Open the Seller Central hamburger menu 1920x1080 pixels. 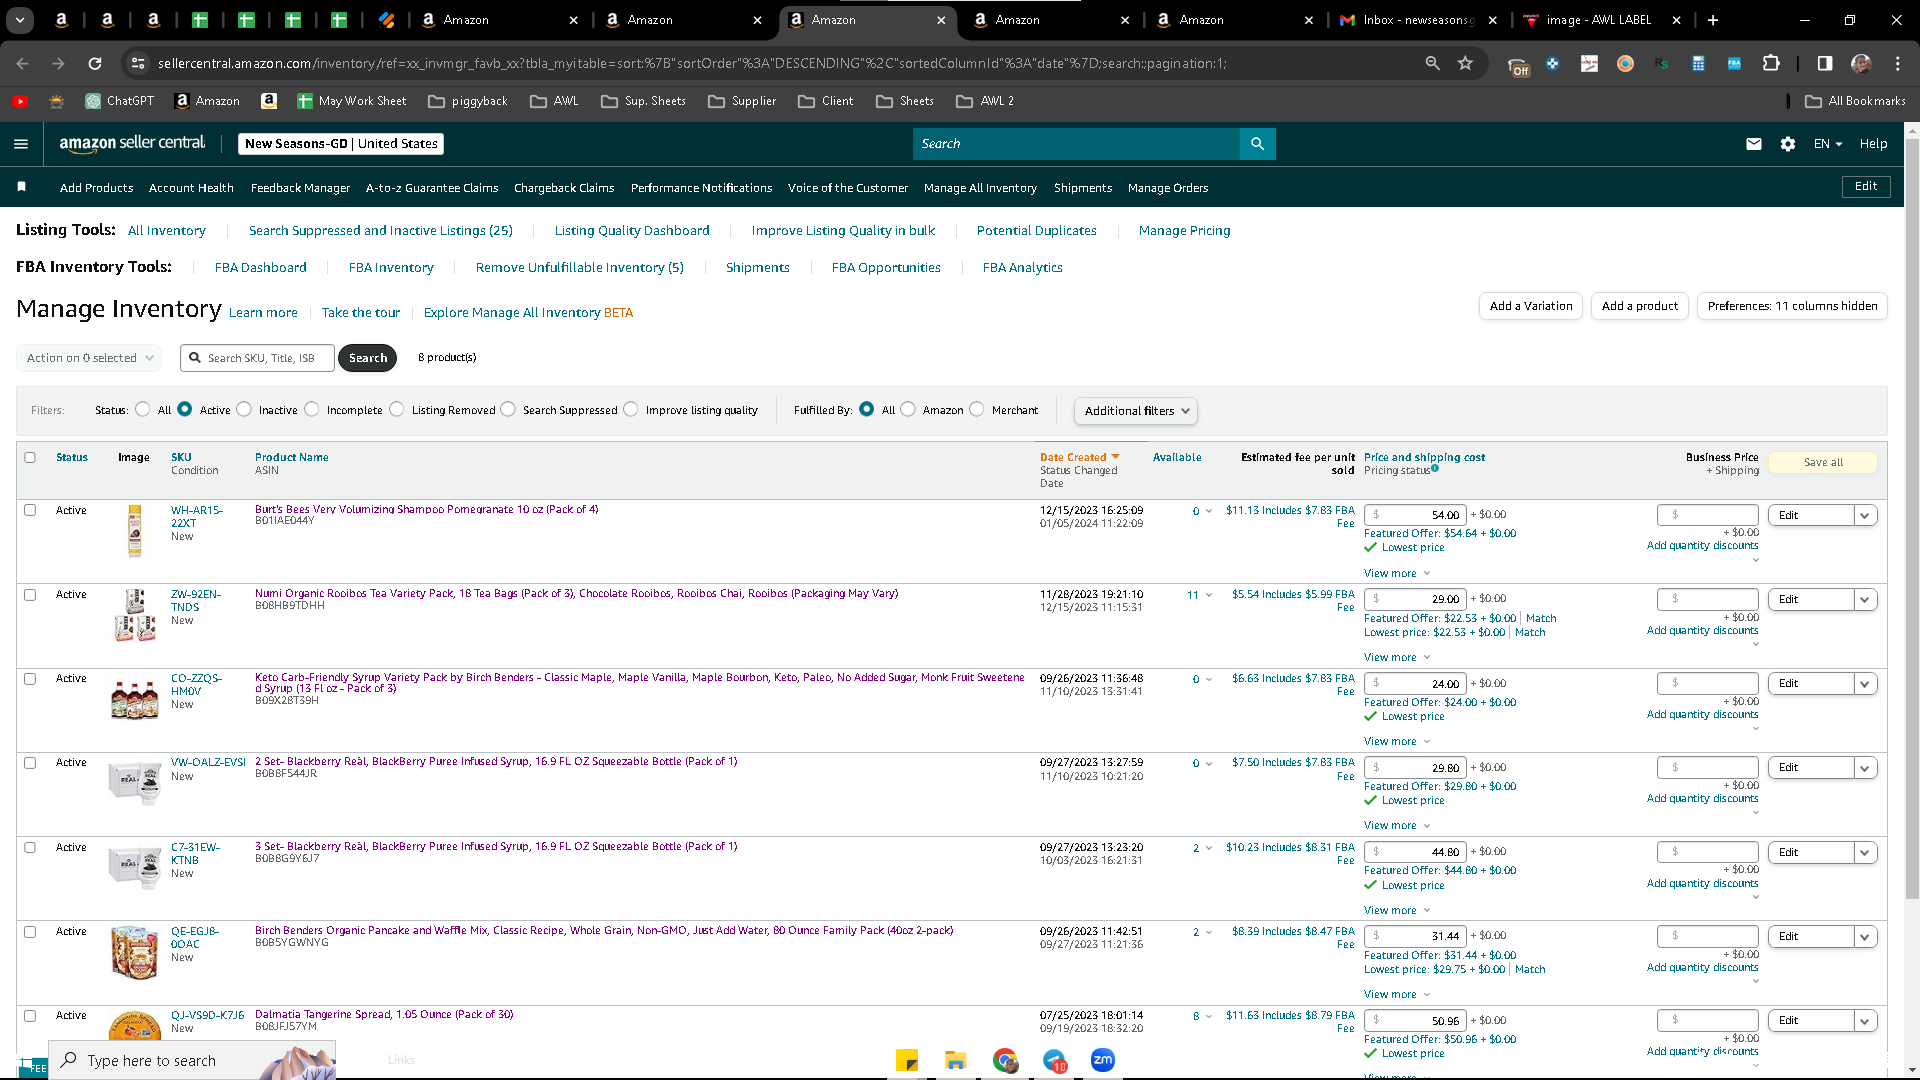click(21, 144)
